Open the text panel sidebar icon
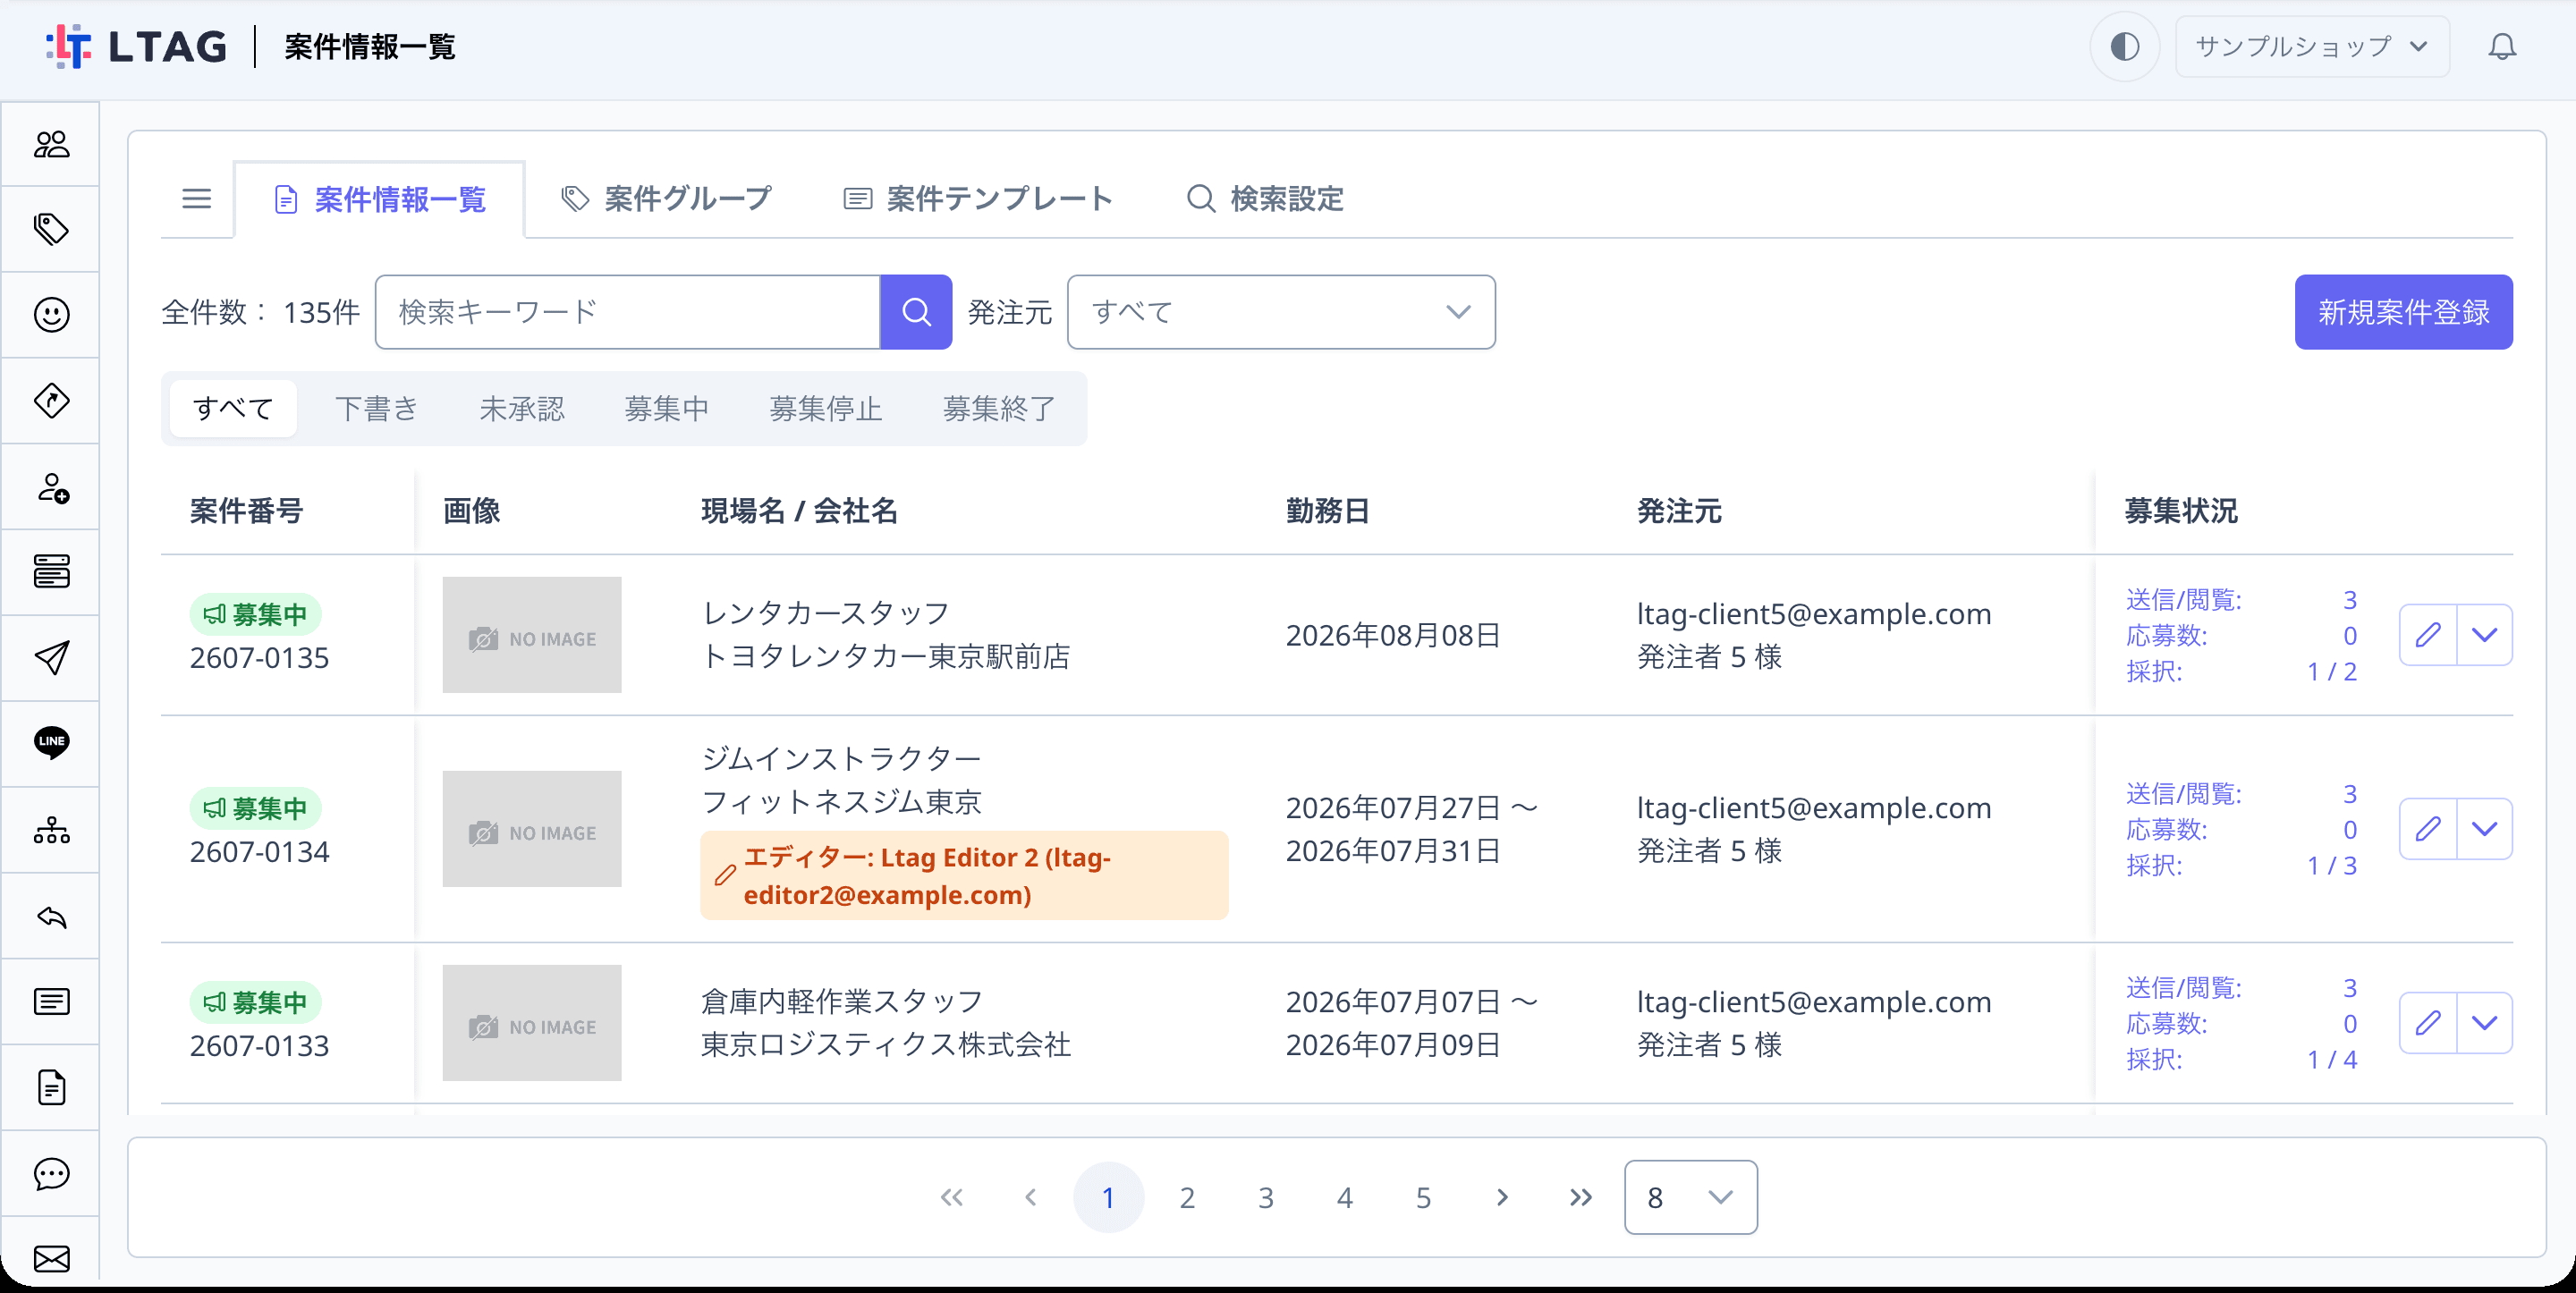2576x1293 pixels. pos(51,1002)
